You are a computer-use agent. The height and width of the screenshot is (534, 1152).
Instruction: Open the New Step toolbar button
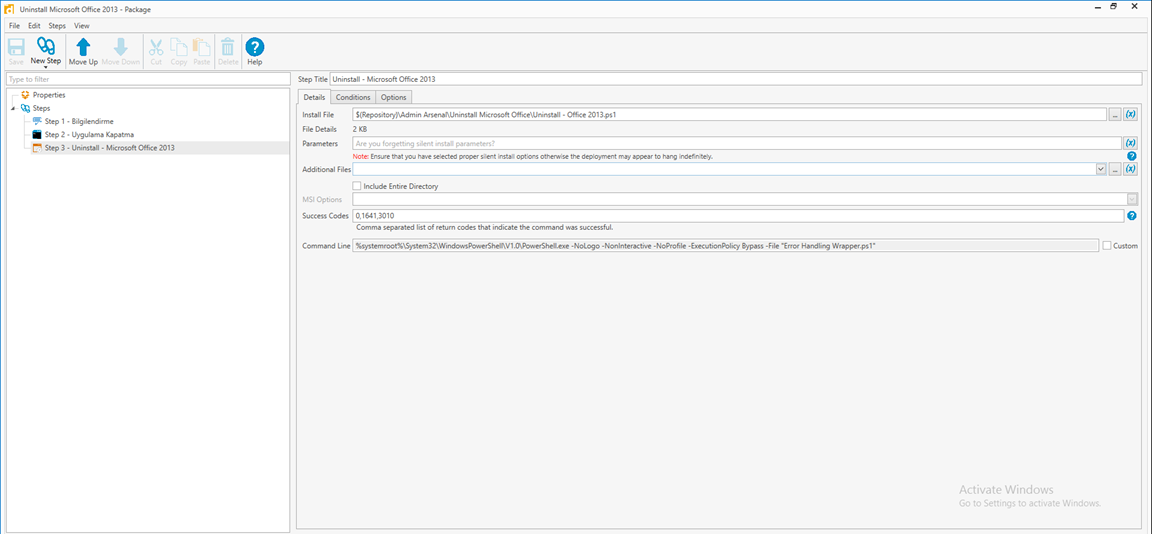pos(46,51)
